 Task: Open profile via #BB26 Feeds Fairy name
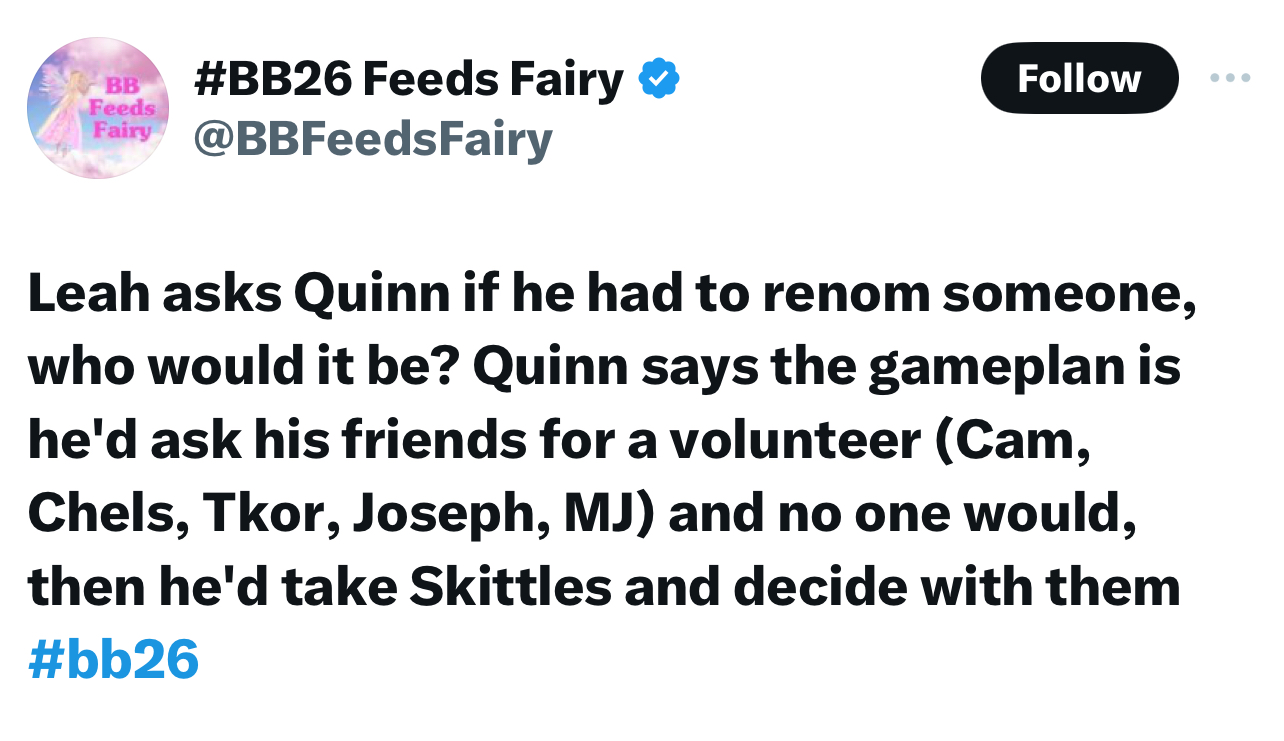(408, 79)
